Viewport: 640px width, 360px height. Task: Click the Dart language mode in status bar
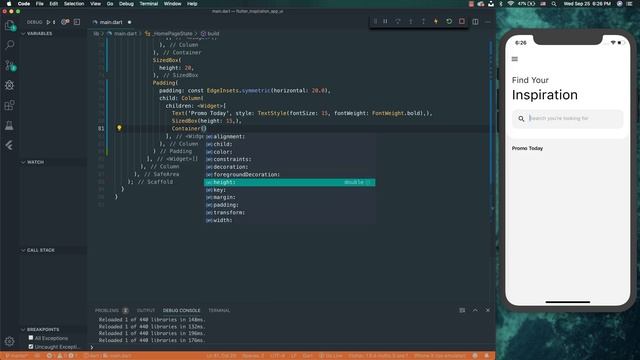[x=307, y=356]
